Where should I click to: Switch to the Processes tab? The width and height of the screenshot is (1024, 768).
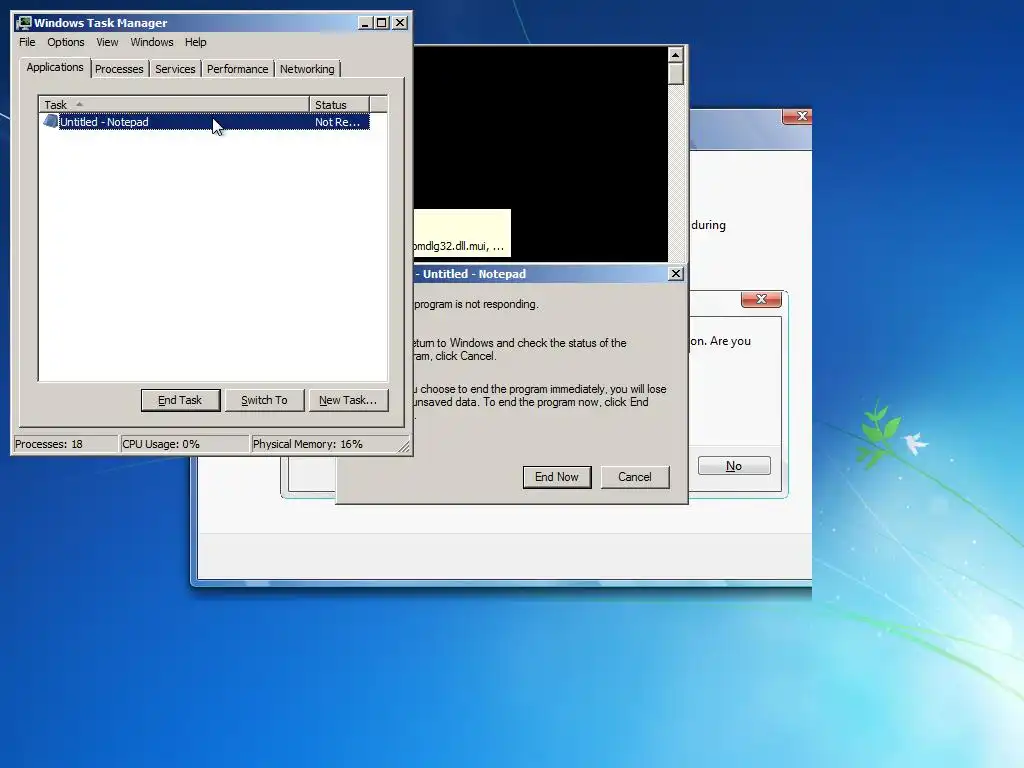pyautogui.click(x=119, y=69)
